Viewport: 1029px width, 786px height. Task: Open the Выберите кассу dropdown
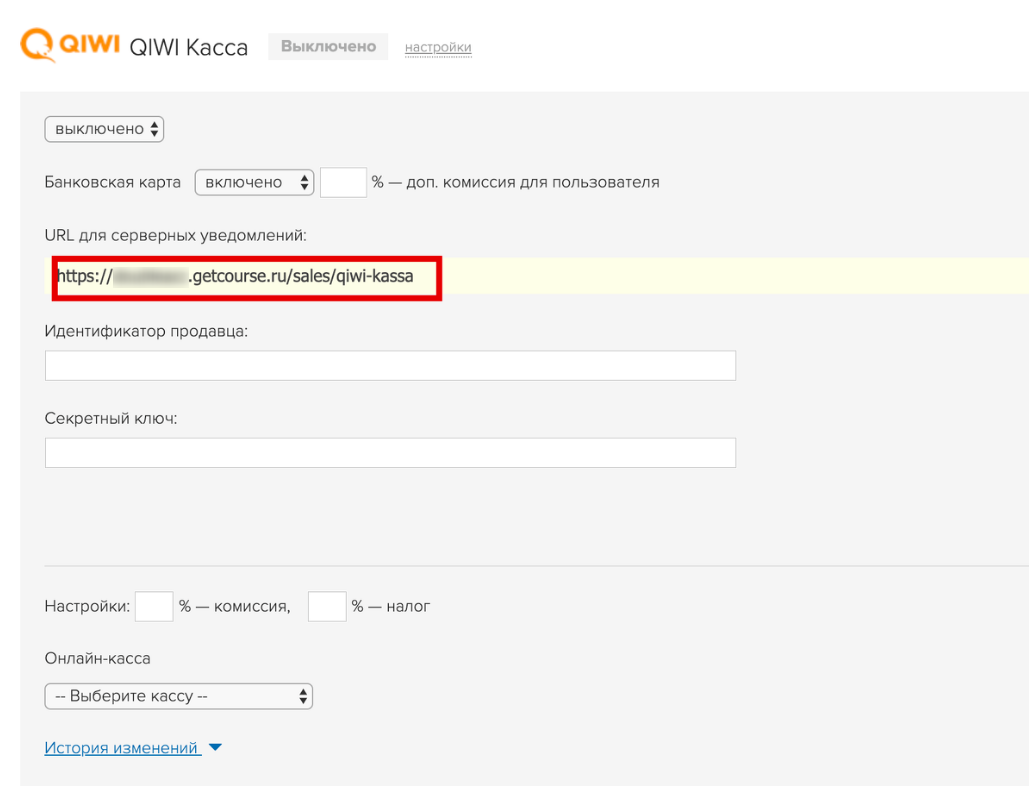click(x=178, y=696)
